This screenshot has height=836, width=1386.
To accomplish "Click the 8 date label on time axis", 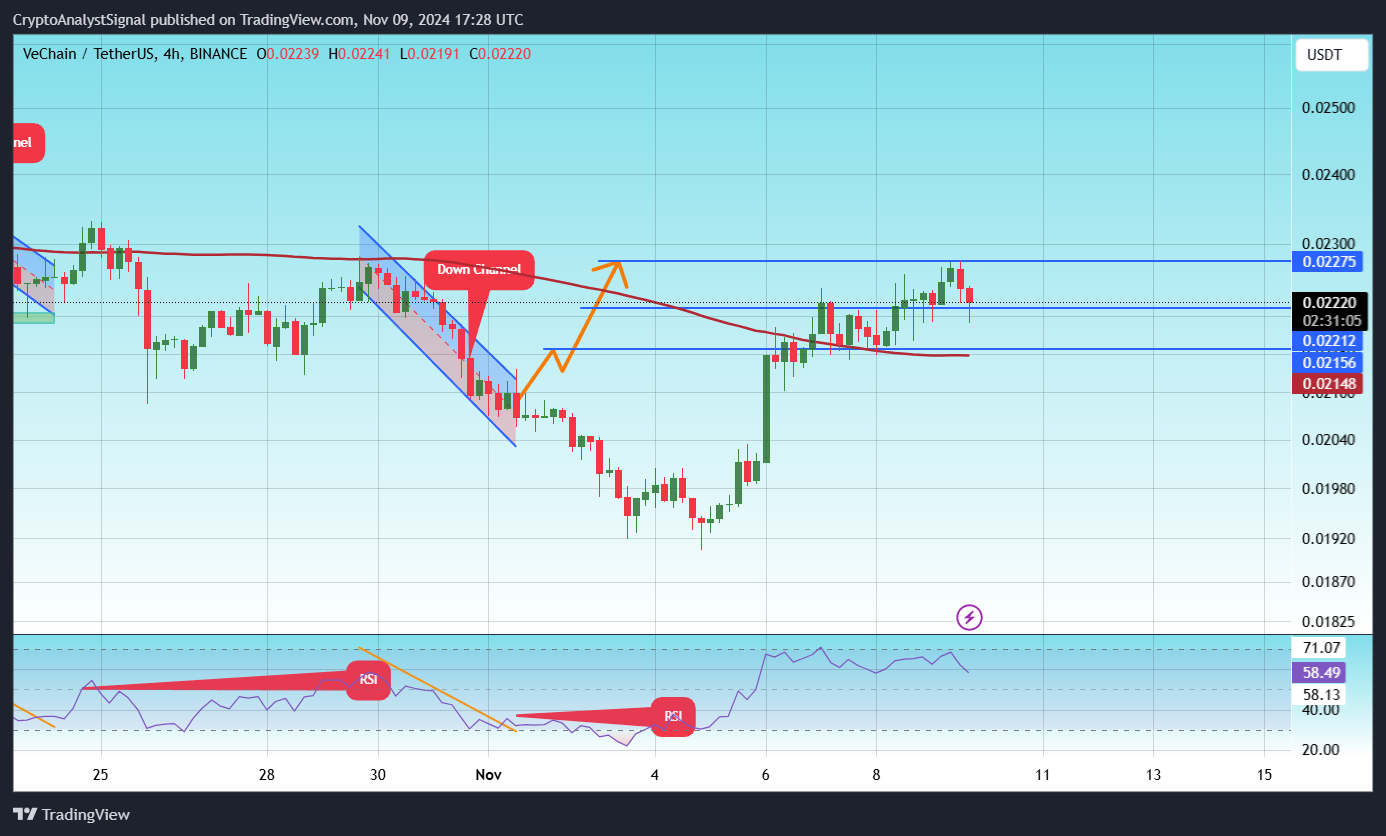I will coord(876,775).
